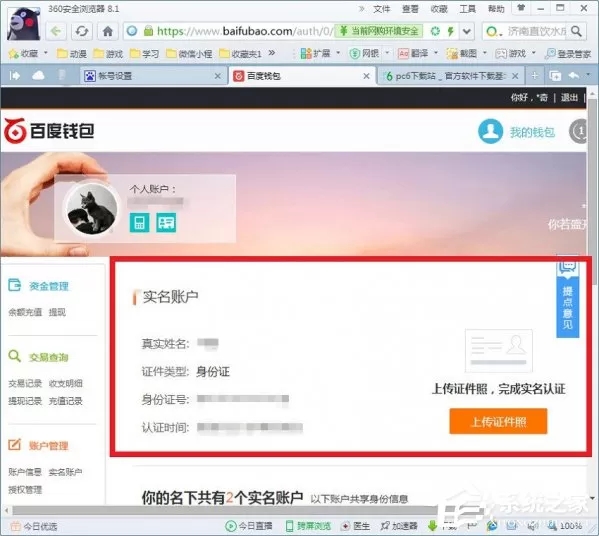
Task: Click the skin shirt icon in title bar
Action: [x=521, y=8]
